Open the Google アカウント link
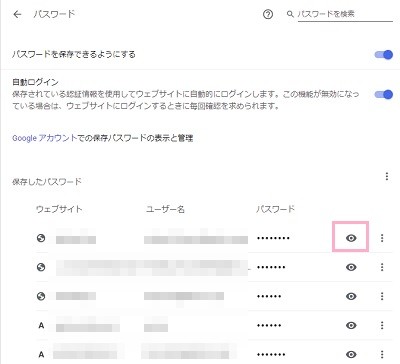Screen dimensions: 400x364 44,138
